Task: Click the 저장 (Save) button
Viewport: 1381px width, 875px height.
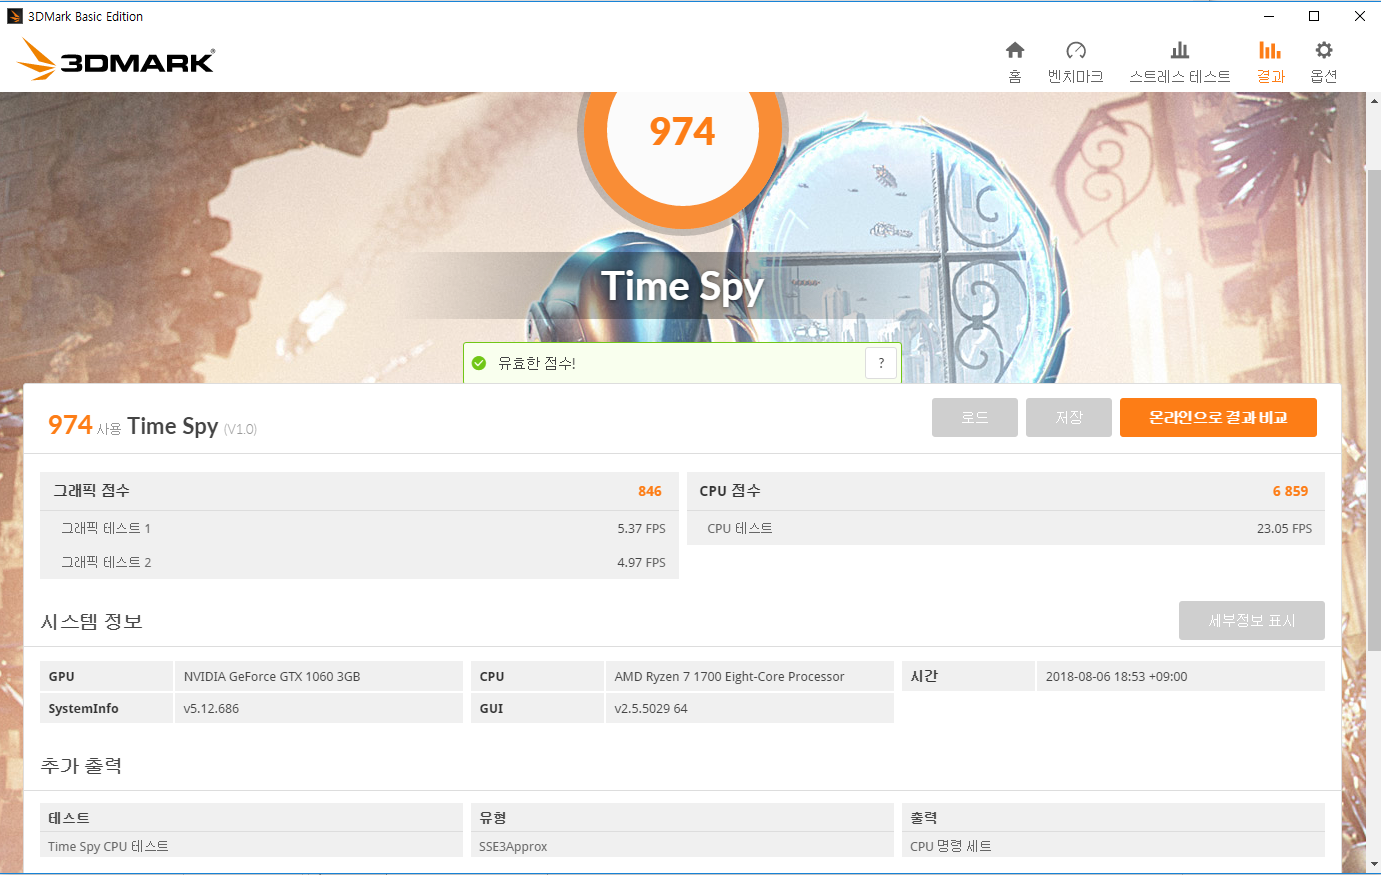Action: coord(1069,418)
